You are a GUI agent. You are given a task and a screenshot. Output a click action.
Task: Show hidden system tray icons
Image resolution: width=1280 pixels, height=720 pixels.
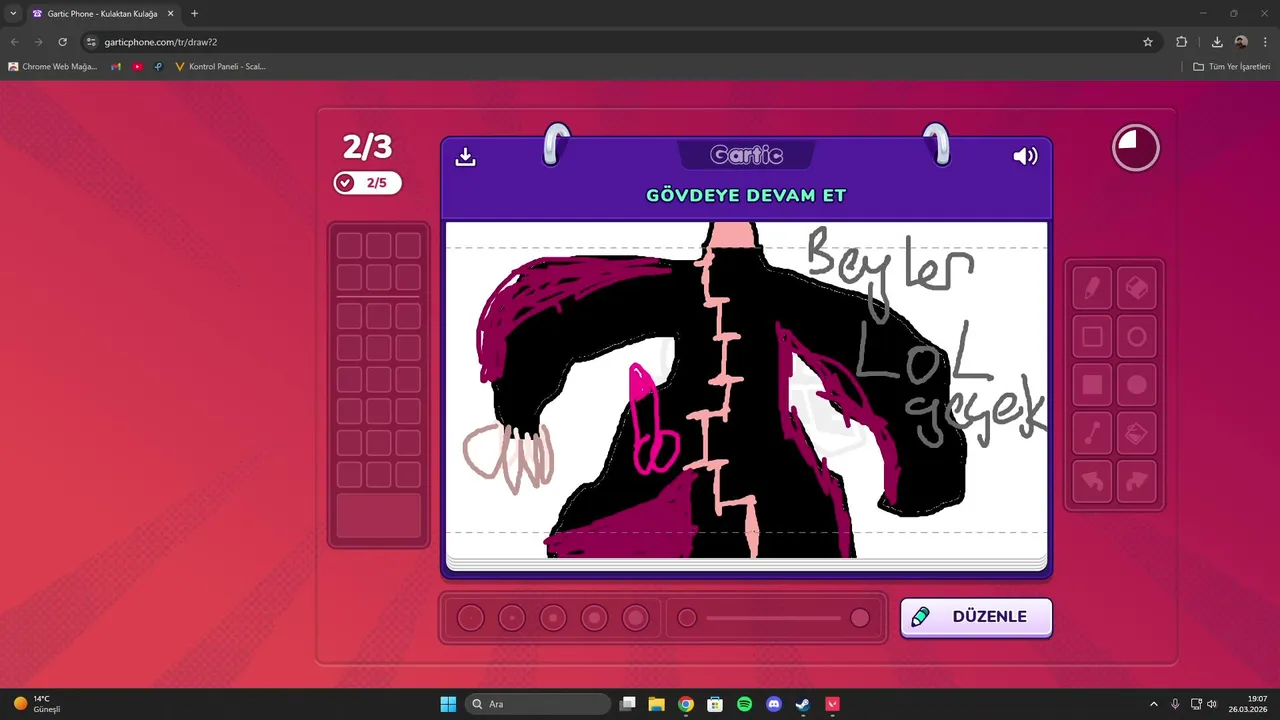point(1153,704)
